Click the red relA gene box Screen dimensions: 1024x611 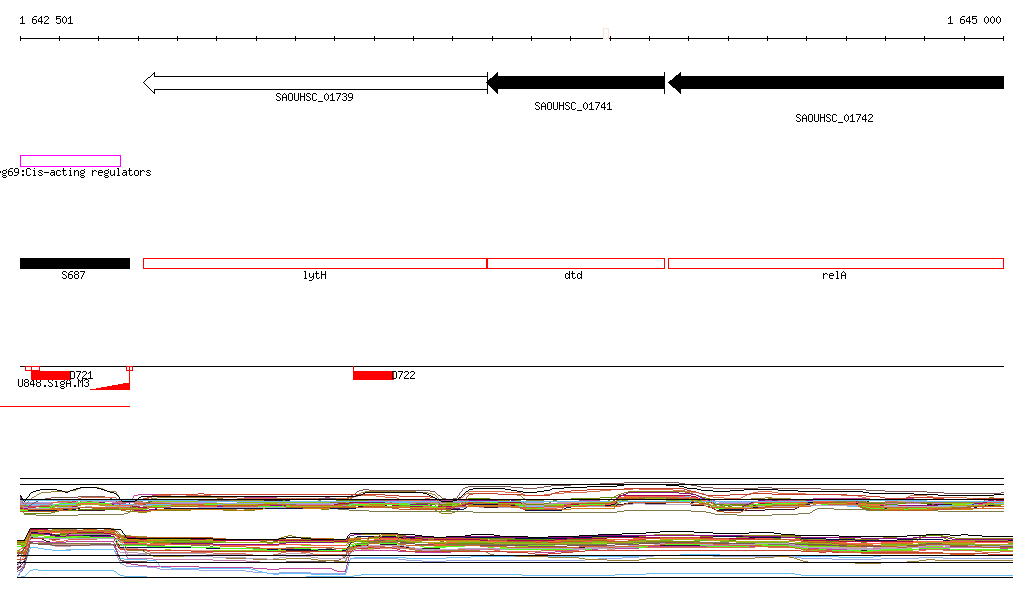[835, 263]
